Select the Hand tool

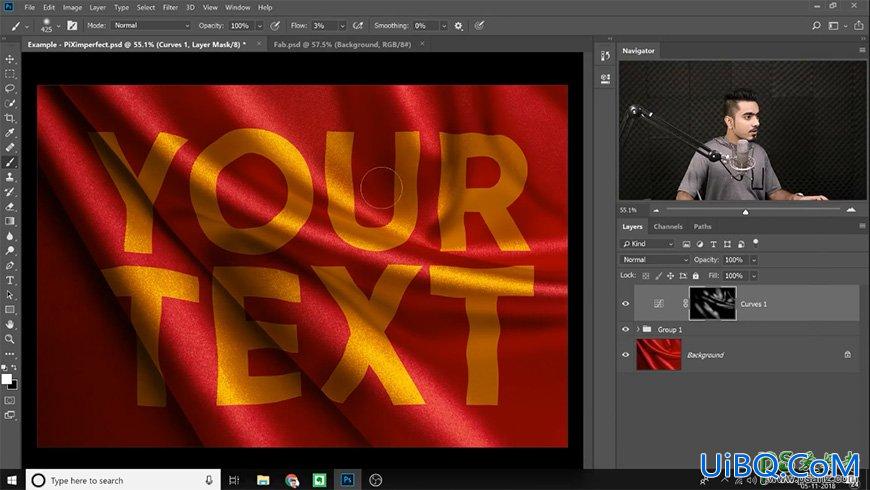coord(10,324)
